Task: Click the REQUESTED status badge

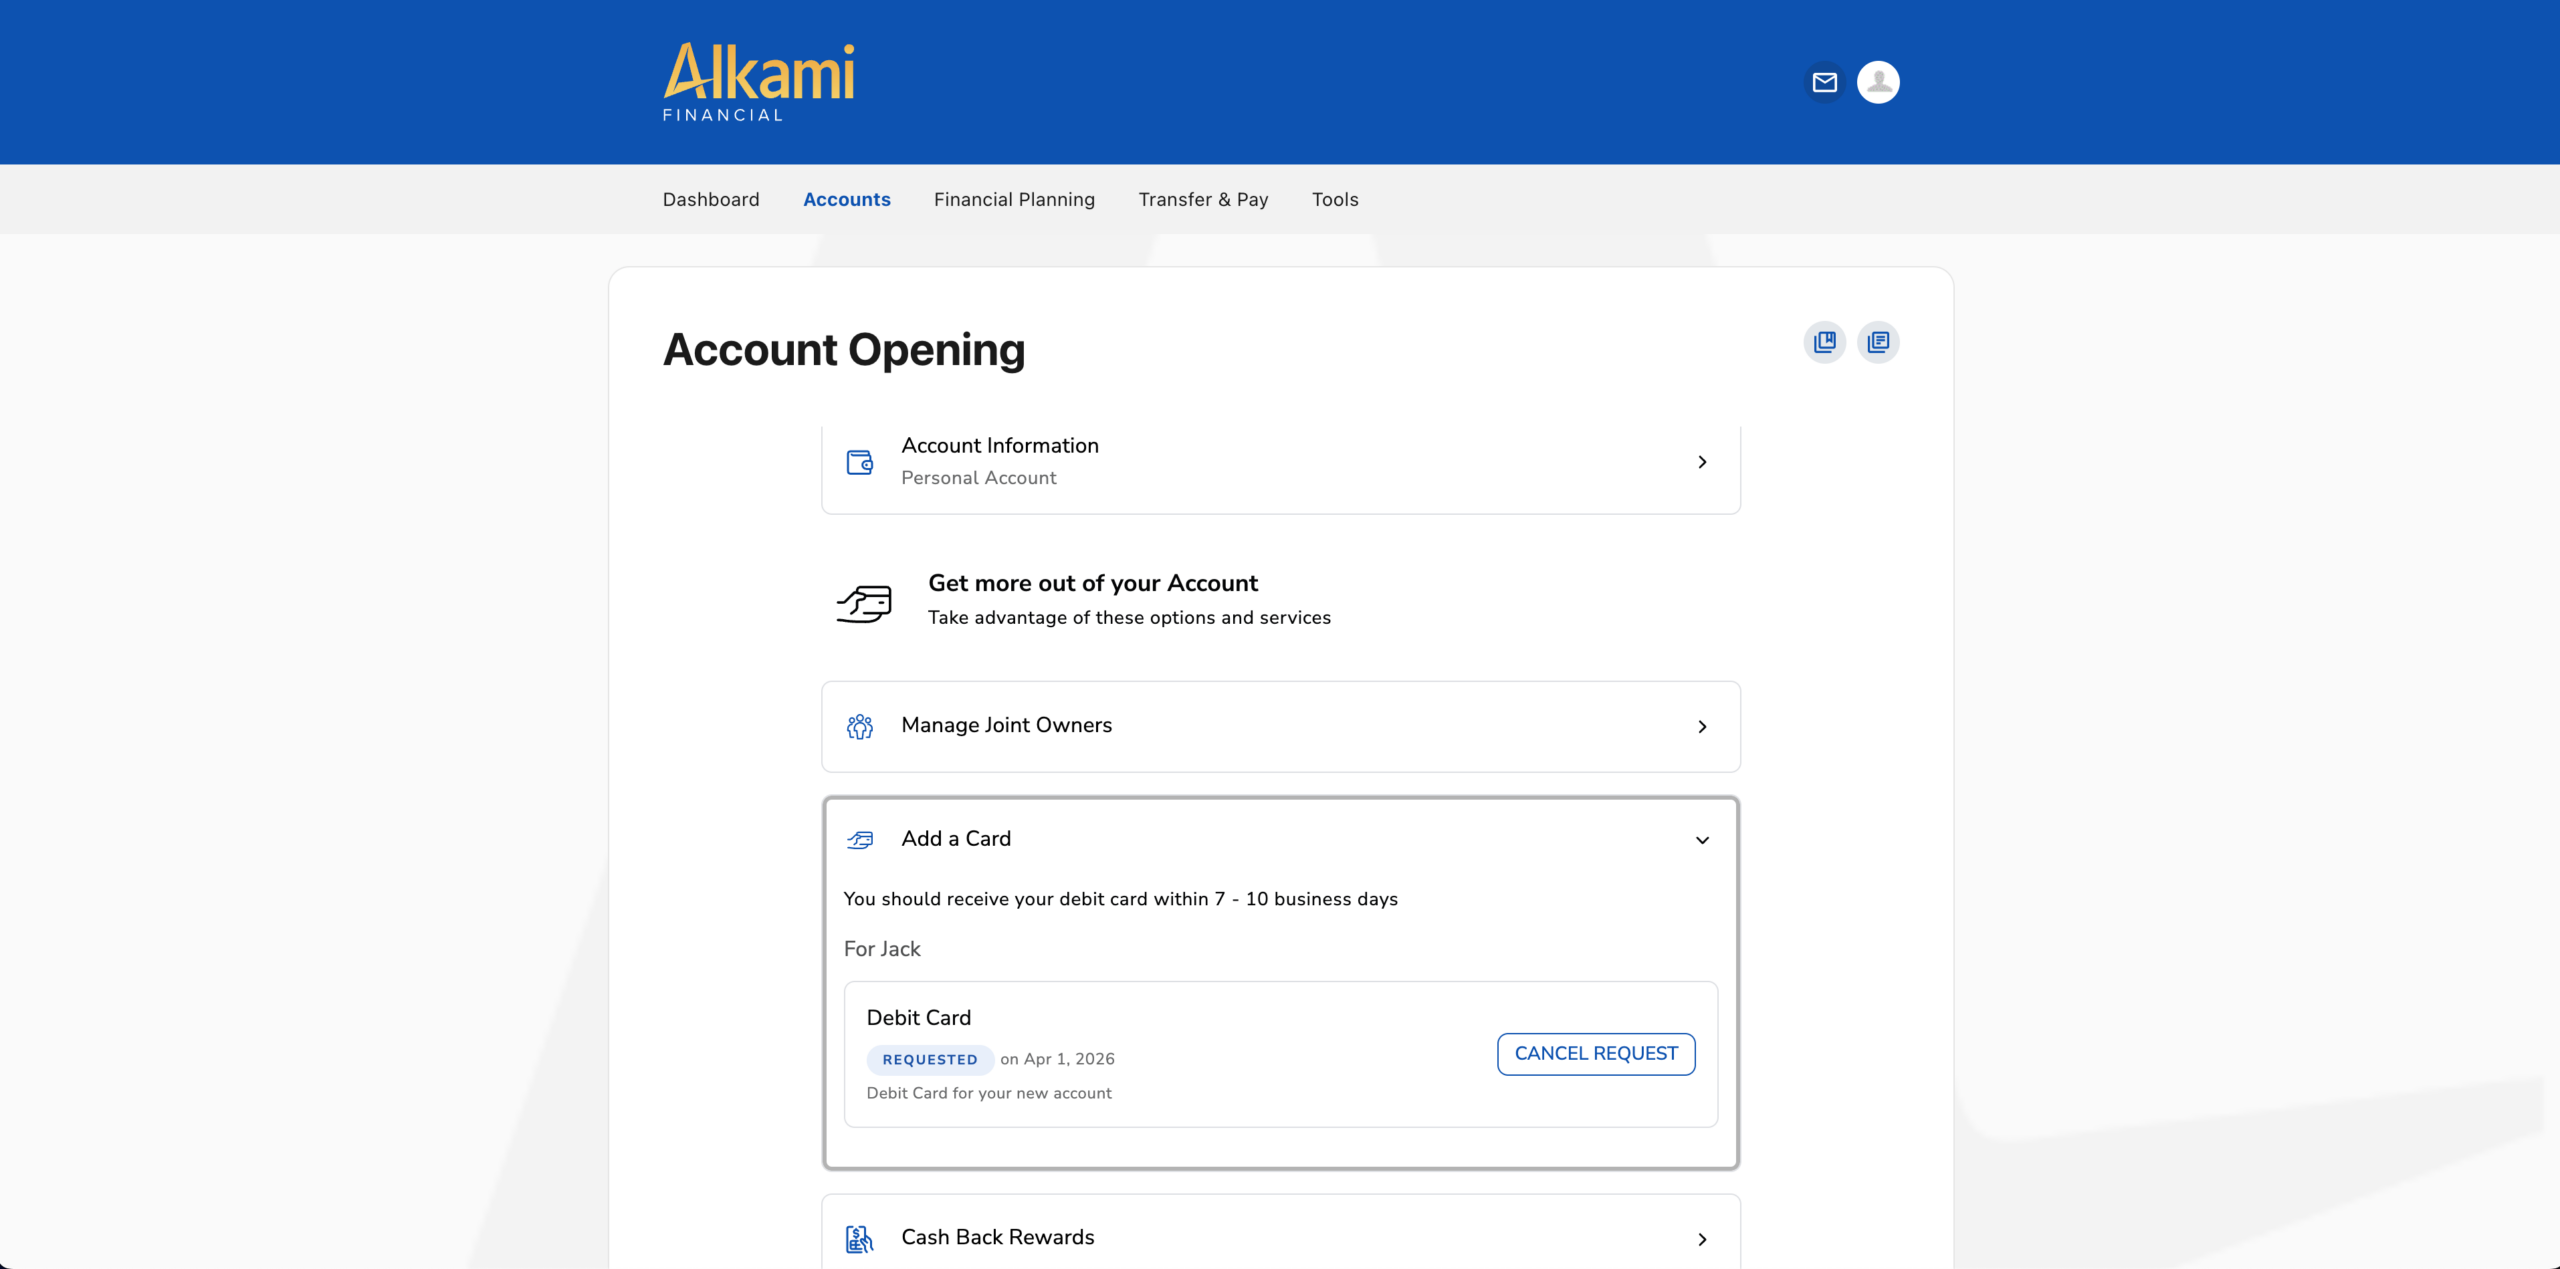Action: tap(930, 1059)
